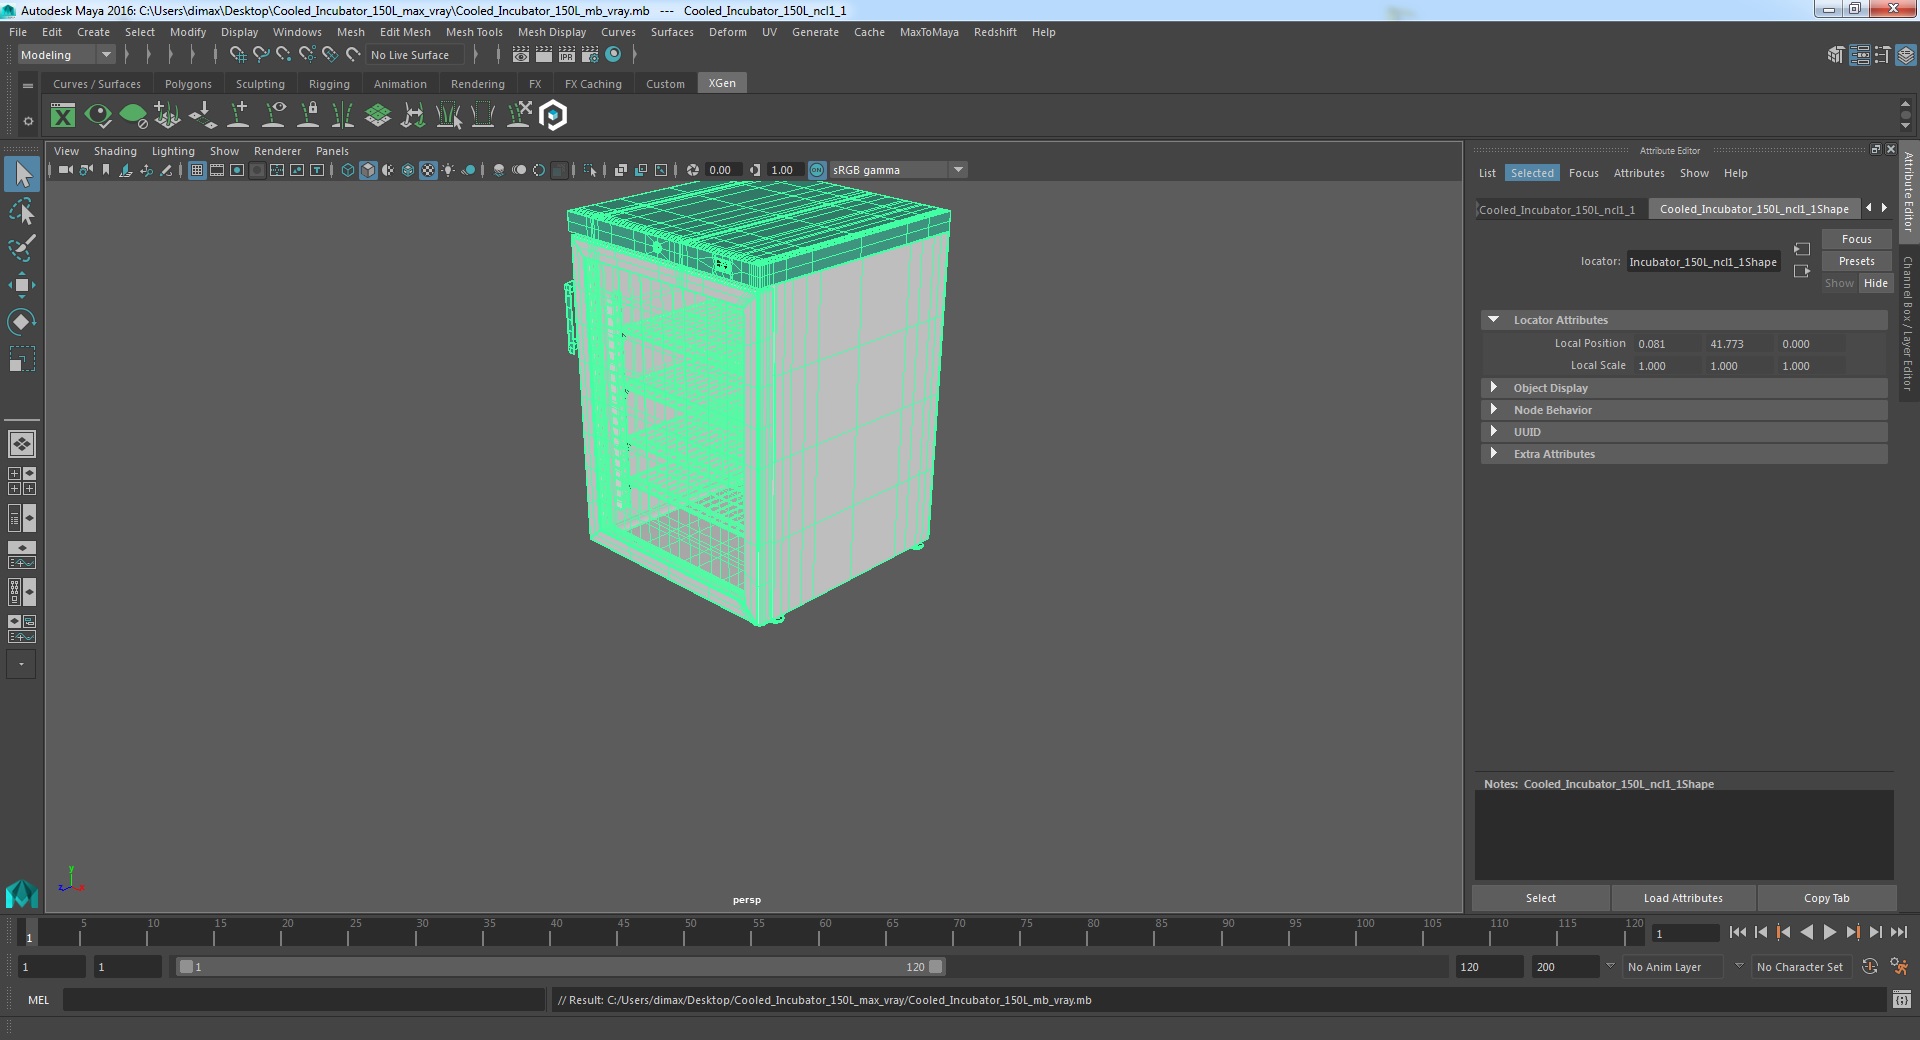Choose the Move tool in toolbox
The height and width of the screenshot is (1040, 1920).
point(21,285)
